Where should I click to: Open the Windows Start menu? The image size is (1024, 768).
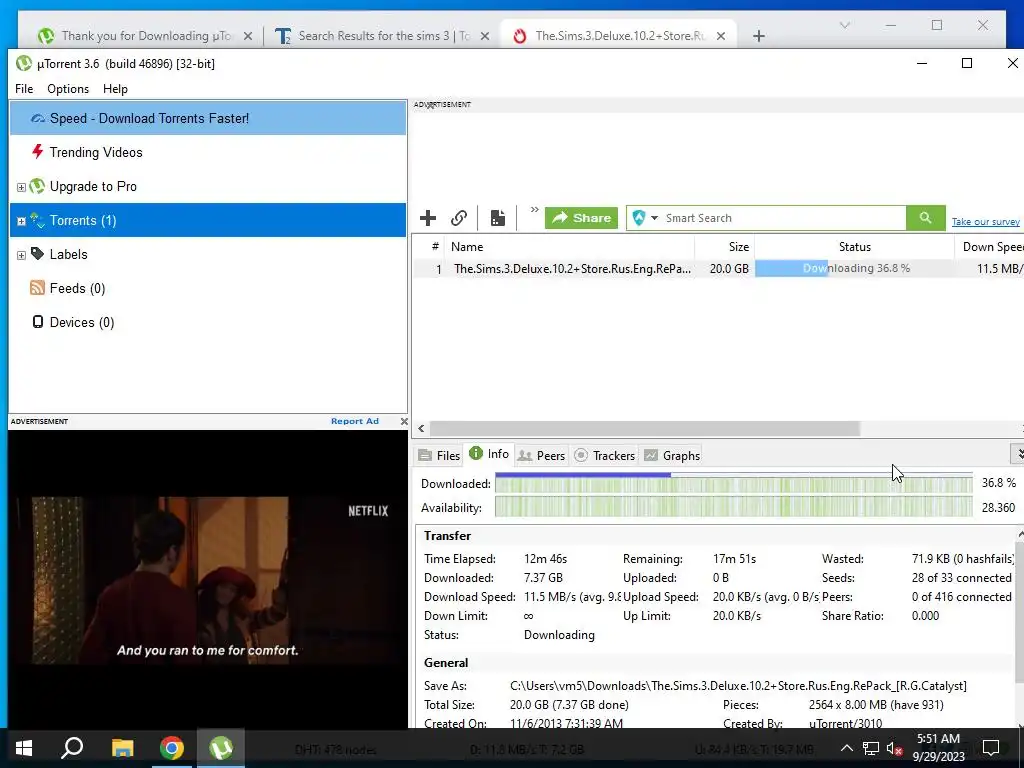pos(24,748)
